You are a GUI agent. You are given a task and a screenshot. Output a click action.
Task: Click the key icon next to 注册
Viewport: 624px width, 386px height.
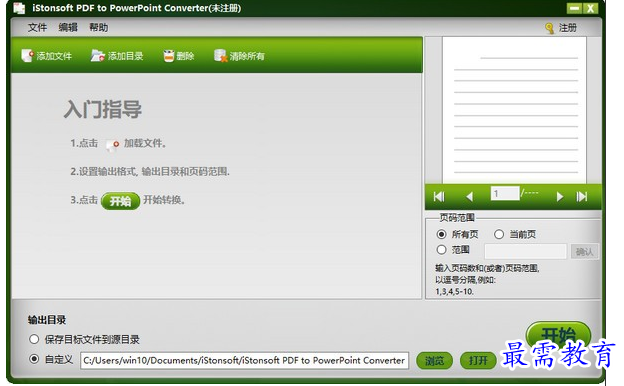(x=550, y=28)
